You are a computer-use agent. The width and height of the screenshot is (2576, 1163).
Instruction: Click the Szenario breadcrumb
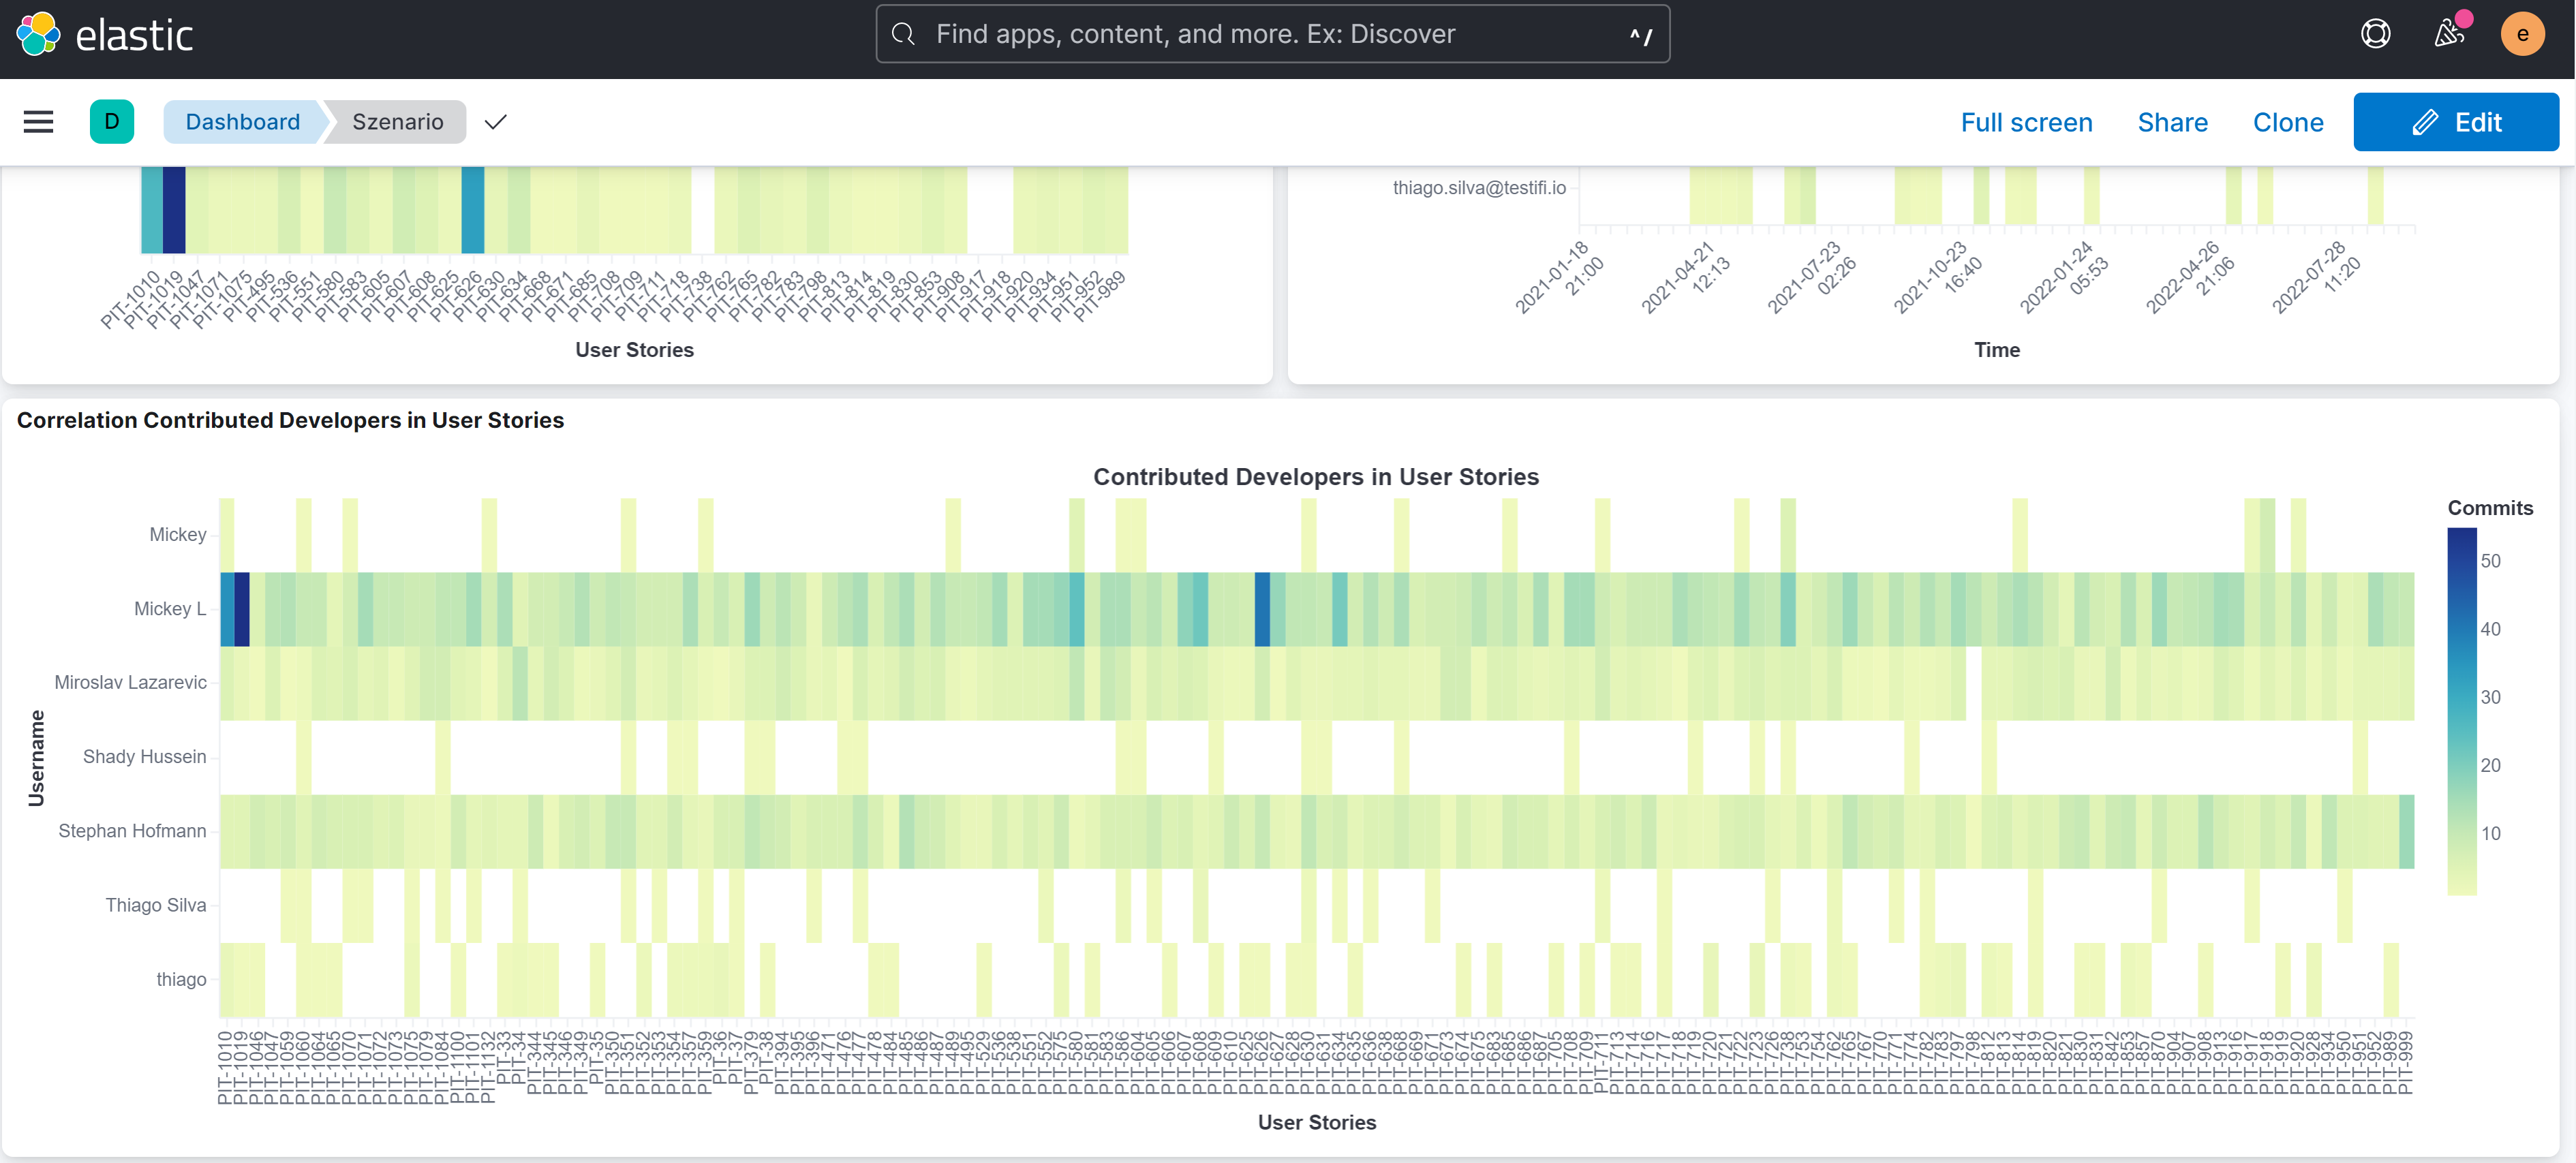(397, 122)
